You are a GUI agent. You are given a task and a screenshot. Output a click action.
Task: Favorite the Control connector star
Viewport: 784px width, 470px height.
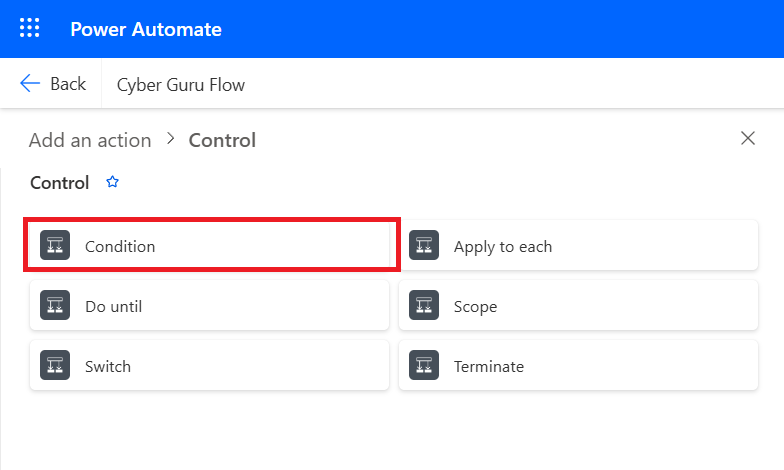pyautogui.click(x=112, y=182)
